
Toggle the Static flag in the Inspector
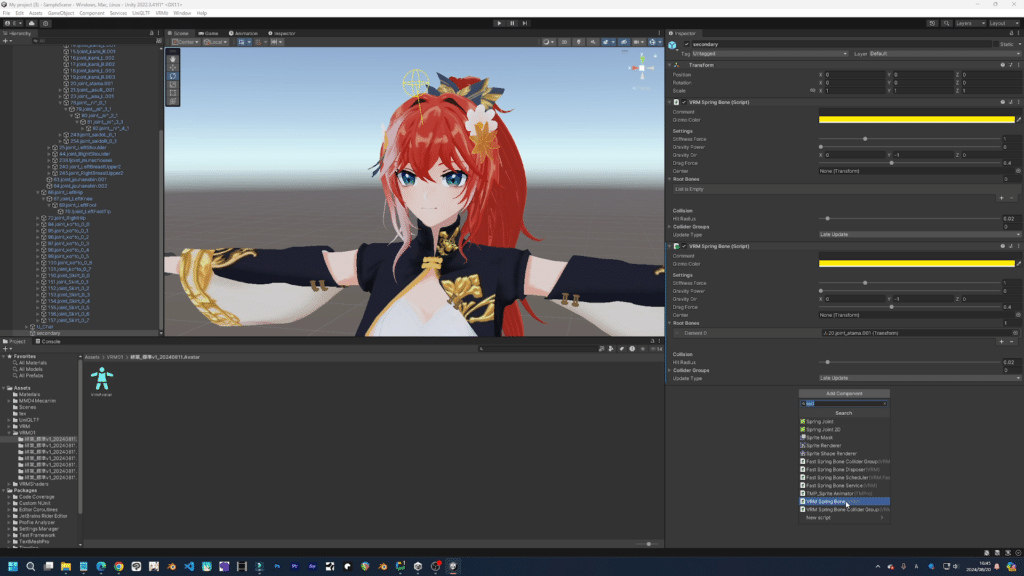pos(996,44)
